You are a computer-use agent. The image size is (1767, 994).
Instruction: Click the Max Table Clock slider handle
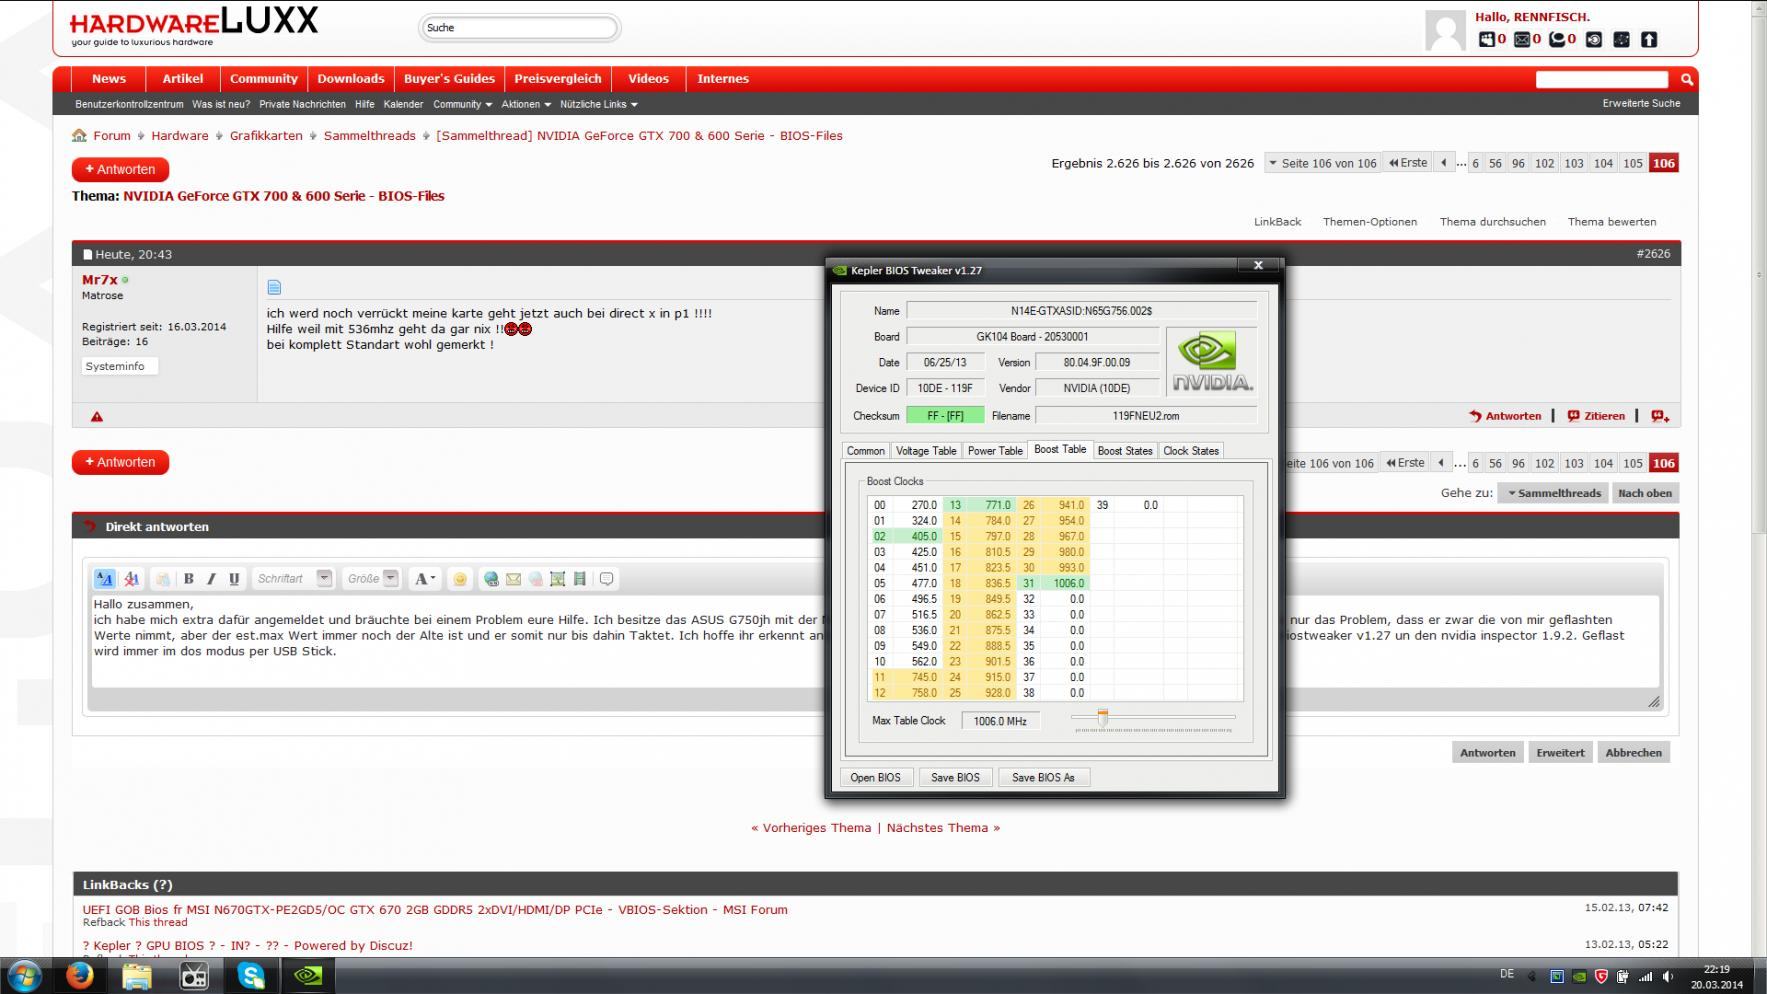pos(1103,717)
